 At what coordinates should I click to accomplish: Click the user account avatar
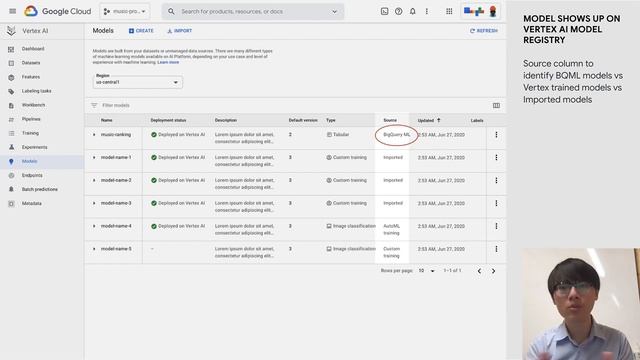tap(493, 11)
